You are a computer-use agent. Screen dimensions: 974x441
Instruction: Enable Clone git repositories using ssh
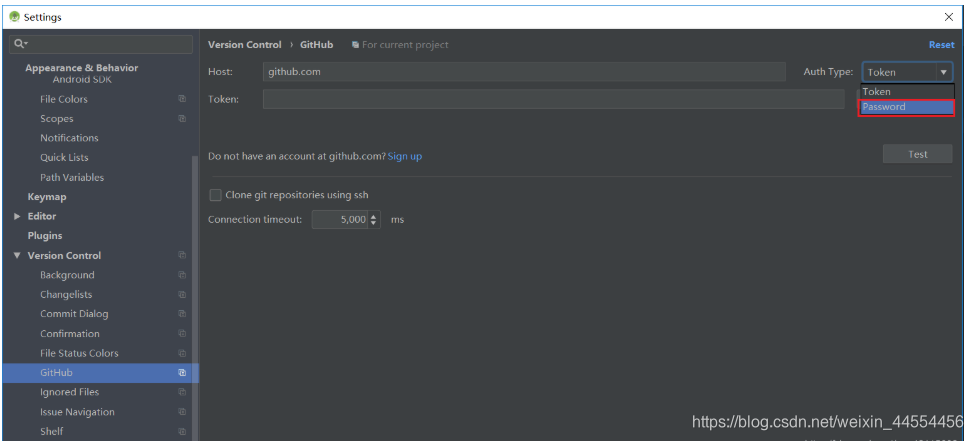click(216, 195)
